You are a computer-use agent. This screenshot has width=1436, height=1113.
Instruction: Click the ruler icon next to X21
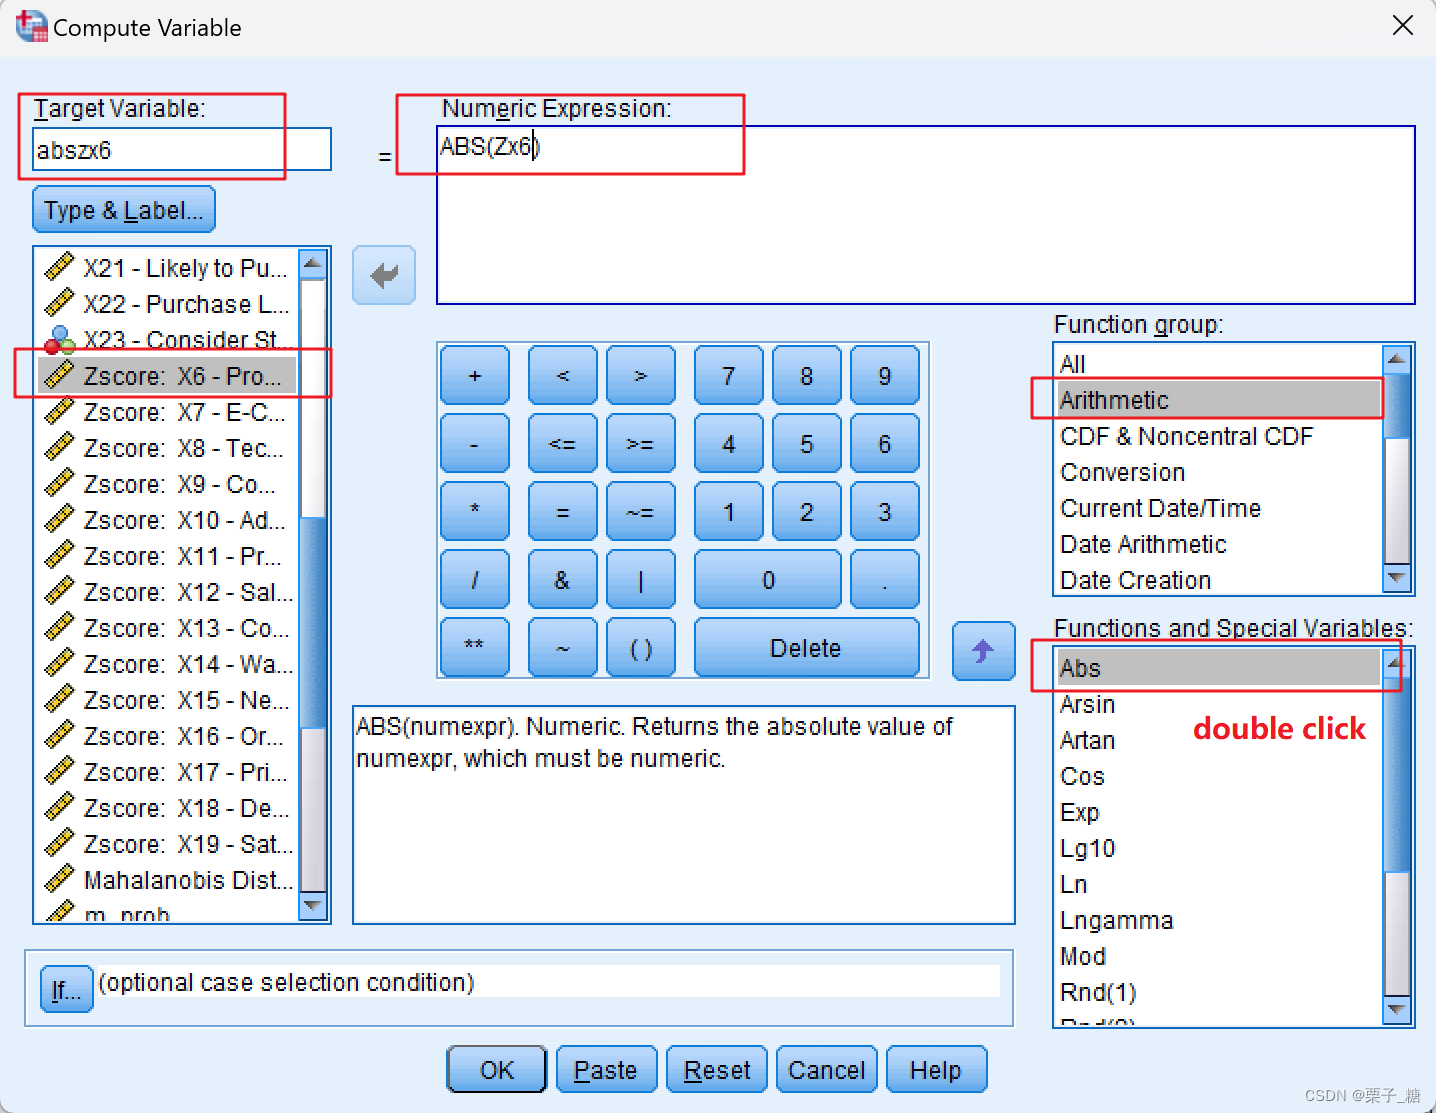tap(60, 267)
